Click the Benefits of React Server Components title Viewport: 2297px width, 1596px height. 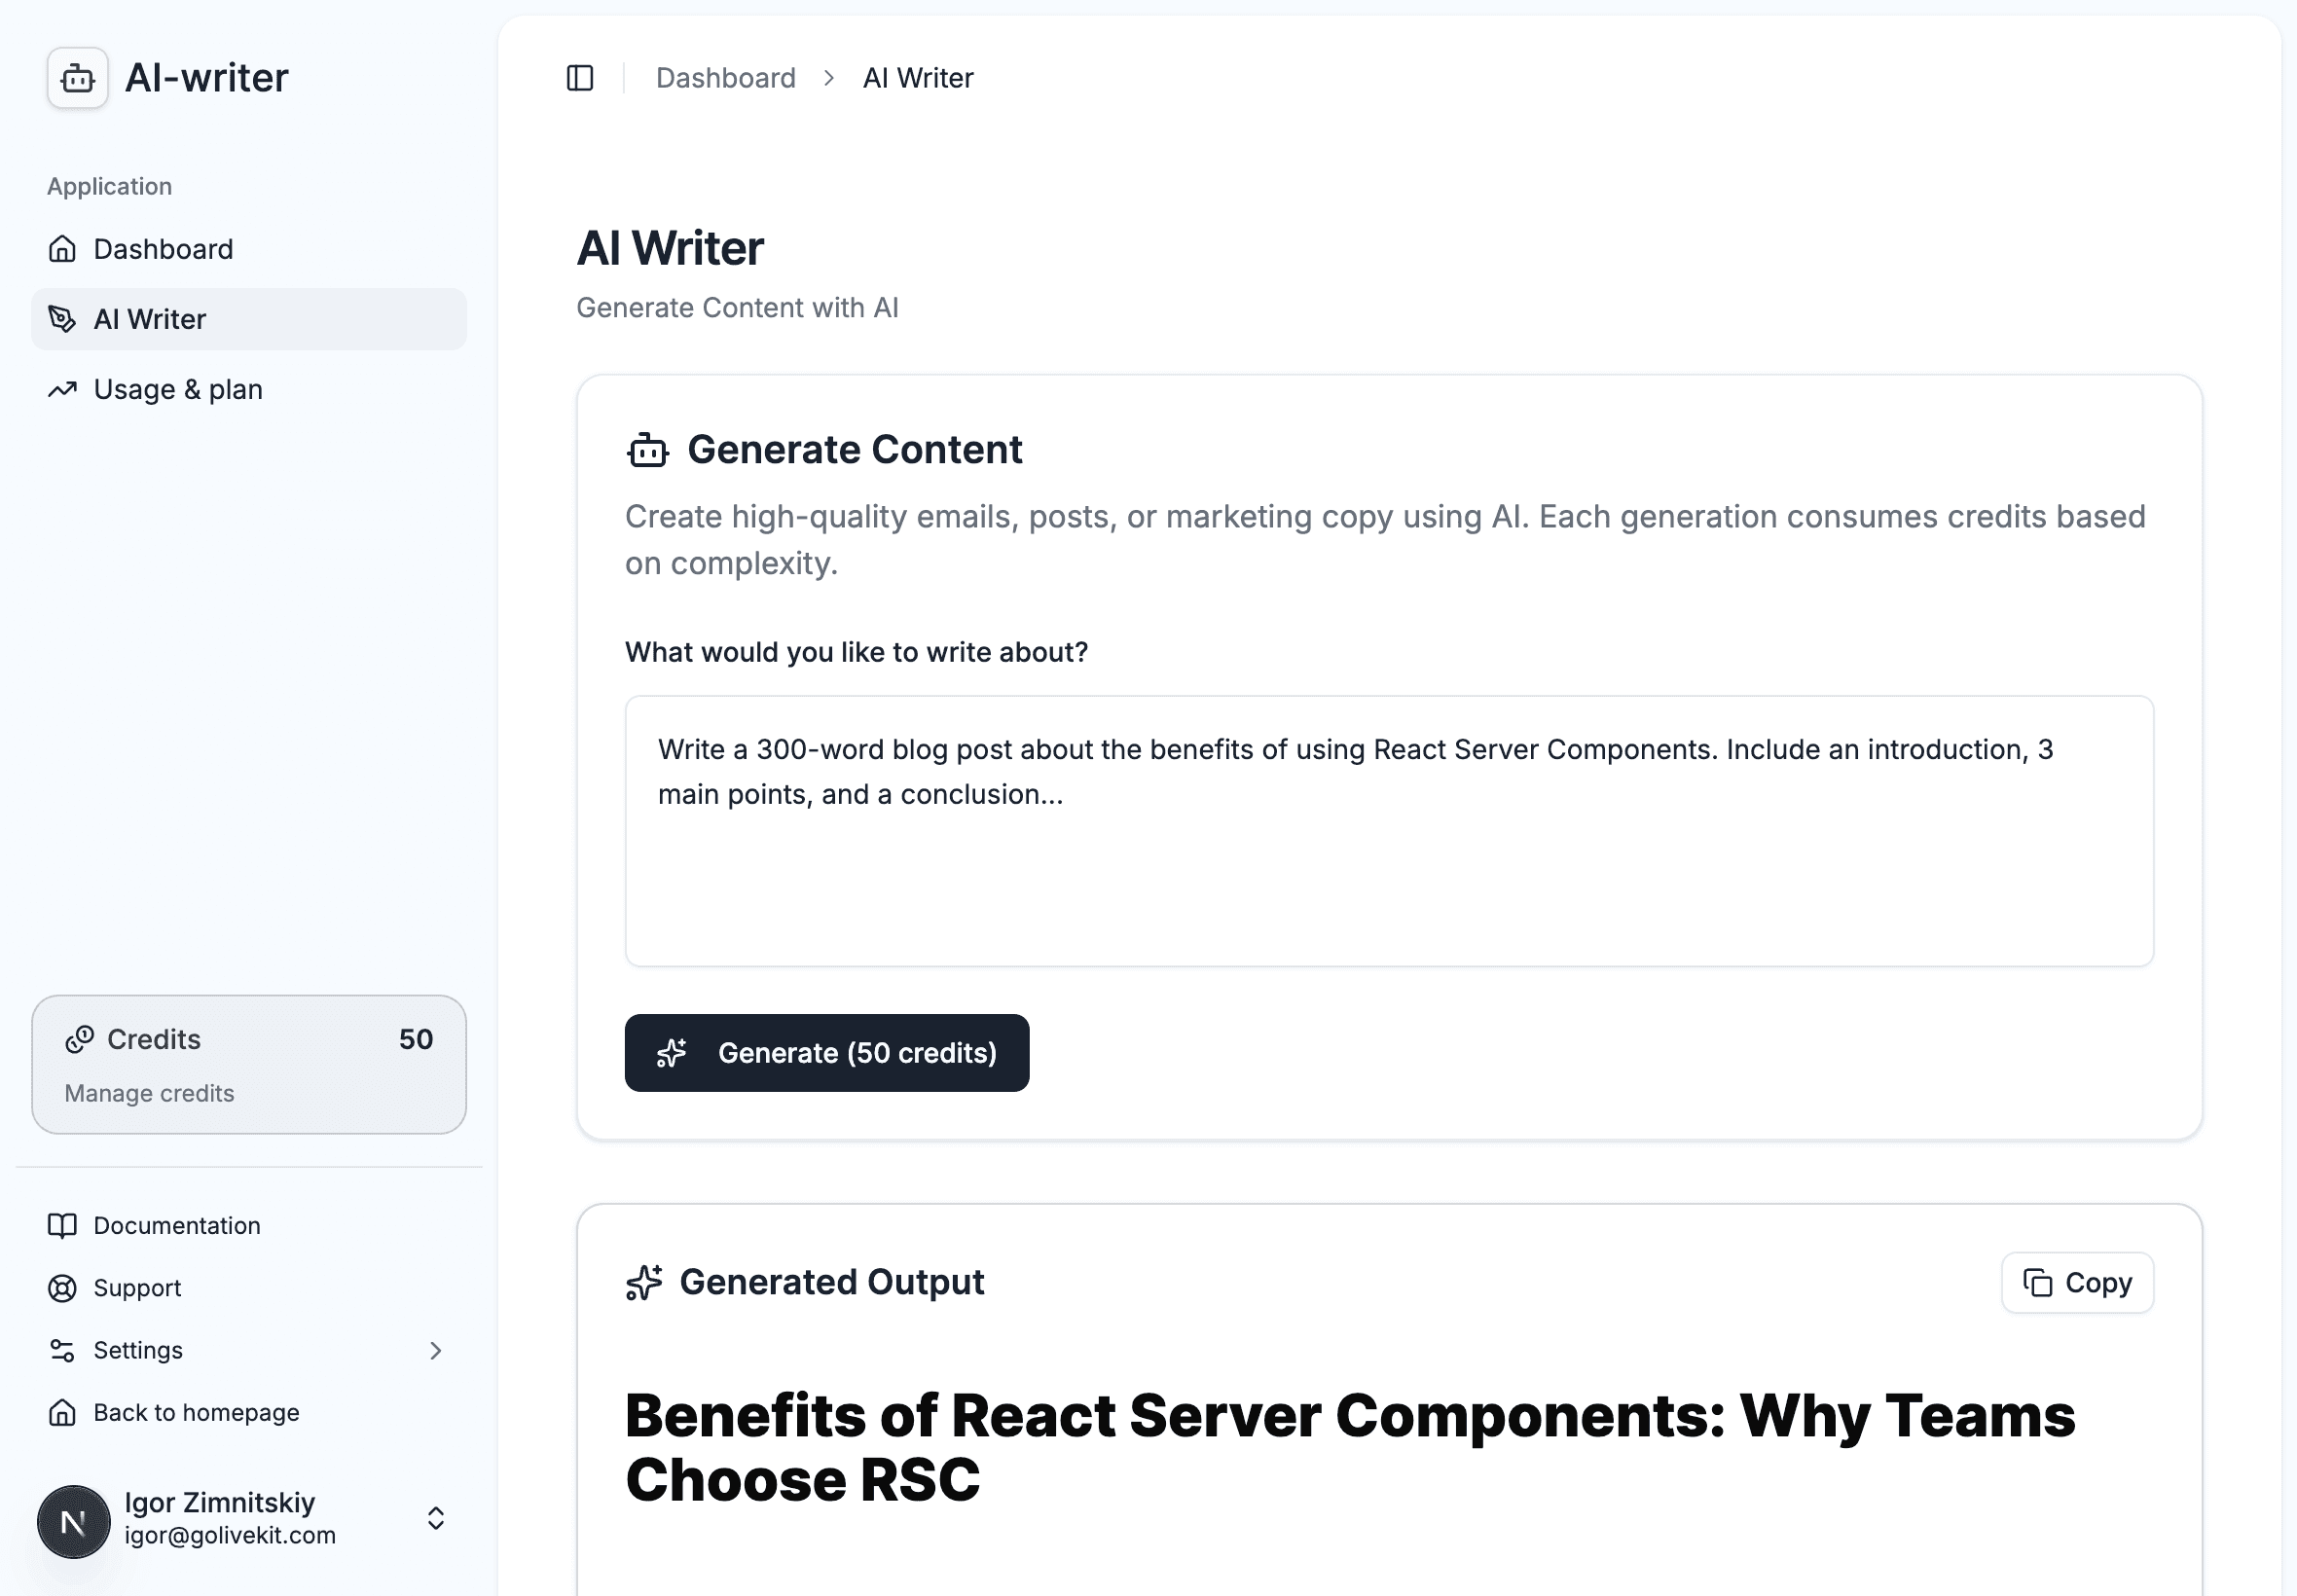(1350, 1447)
